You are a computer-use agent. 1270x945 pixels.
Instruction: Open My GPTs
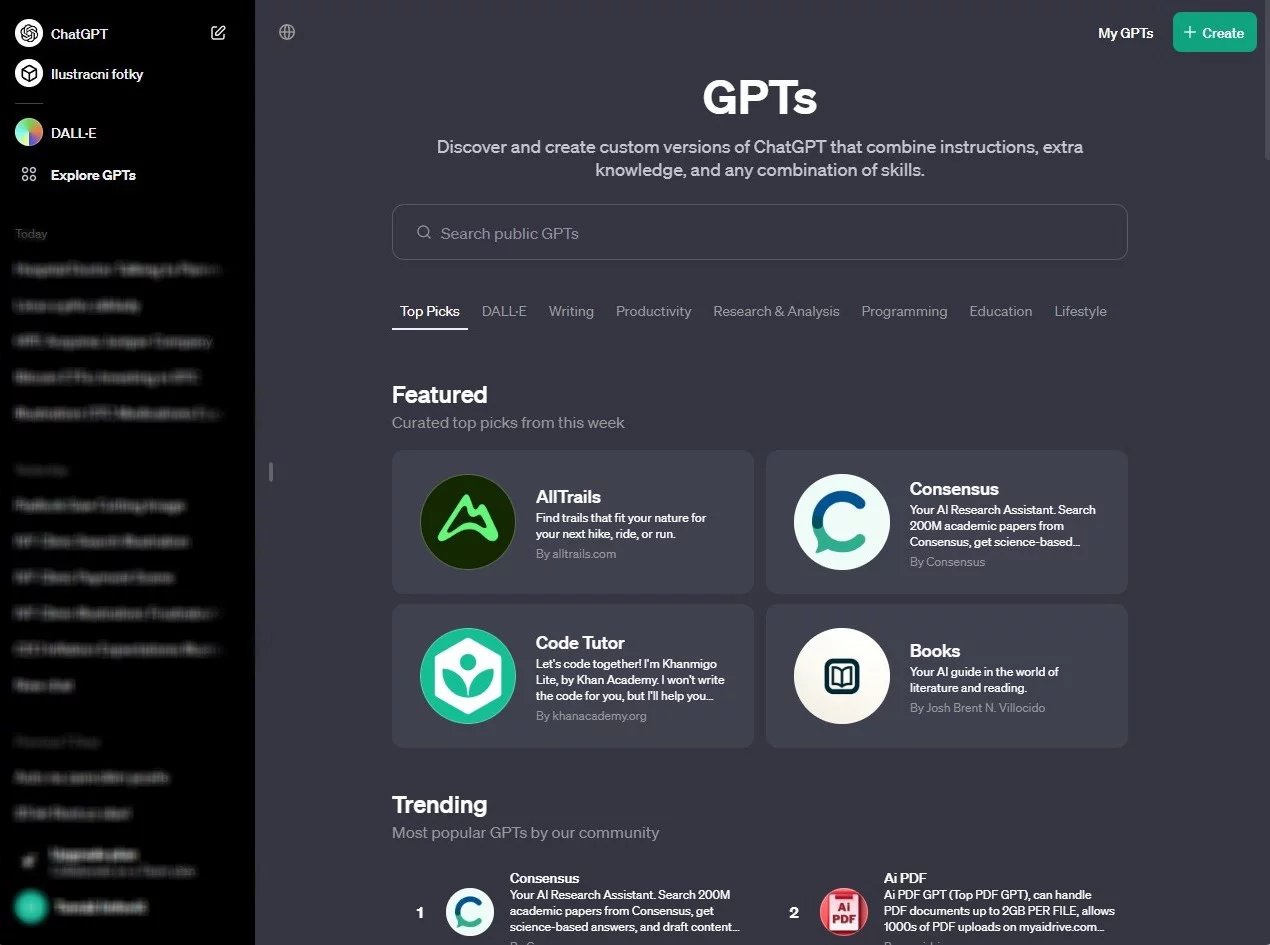click(1125, 33)
